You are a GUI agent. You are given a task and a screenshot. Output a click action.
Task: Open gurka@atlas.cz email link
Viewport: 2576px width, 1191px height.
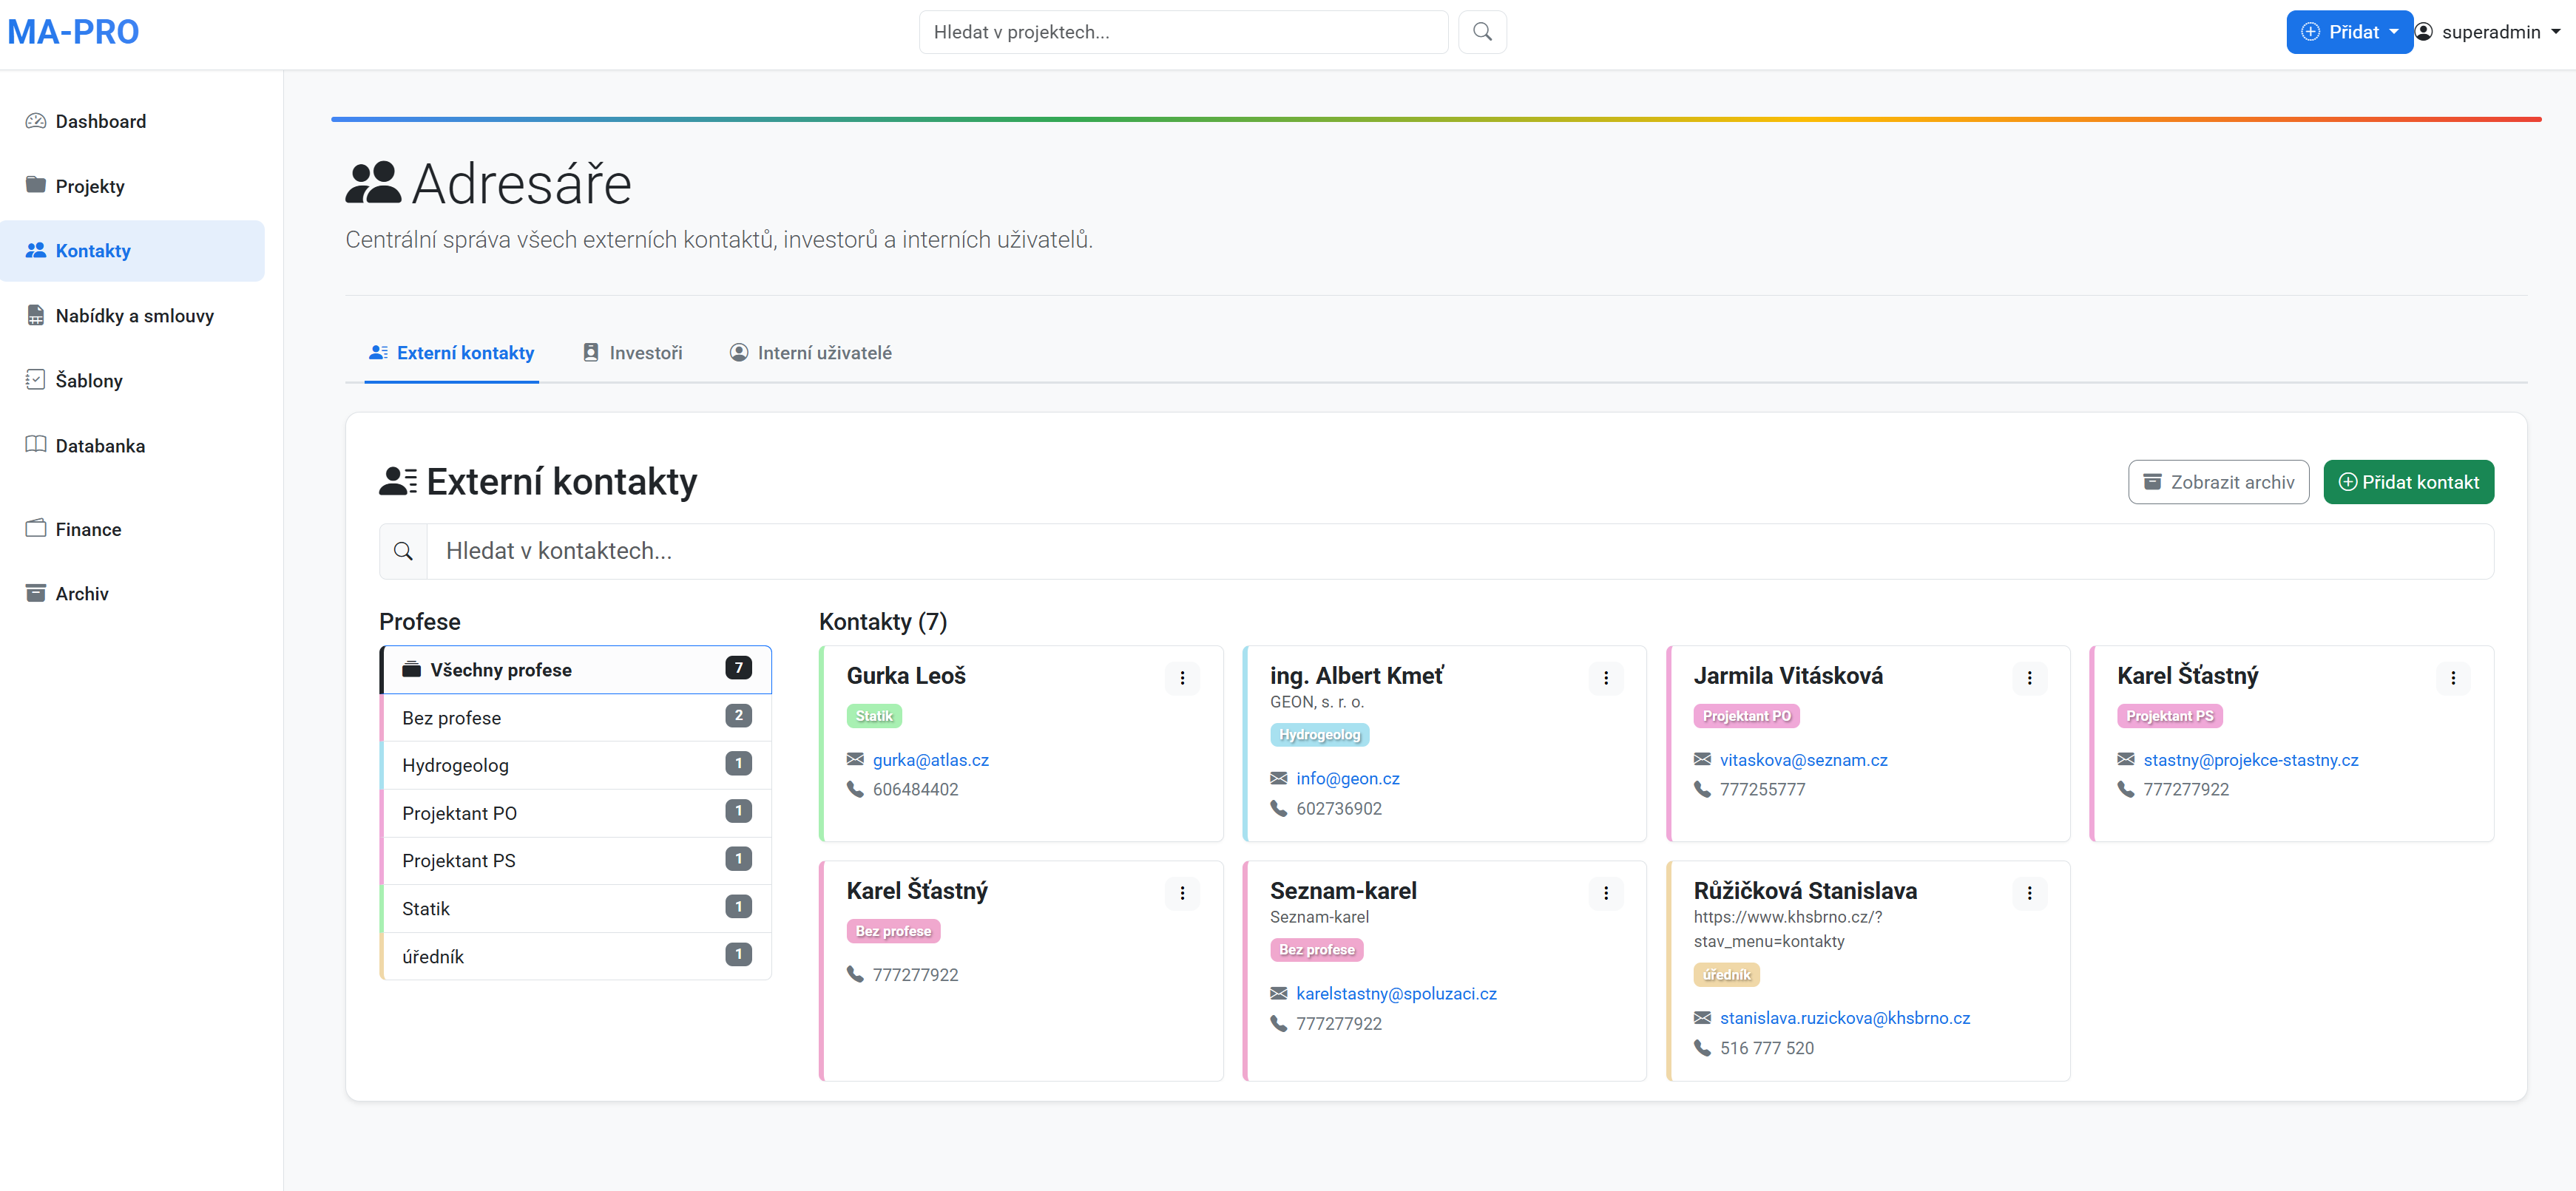click(930, 760)
